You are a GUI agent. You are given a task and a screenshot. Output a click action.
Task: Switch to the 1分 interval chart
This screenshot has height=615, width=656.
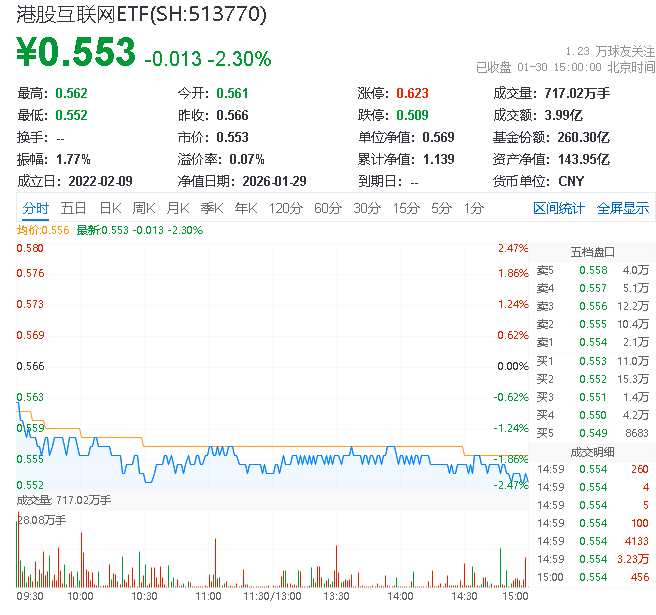(473, 208)
